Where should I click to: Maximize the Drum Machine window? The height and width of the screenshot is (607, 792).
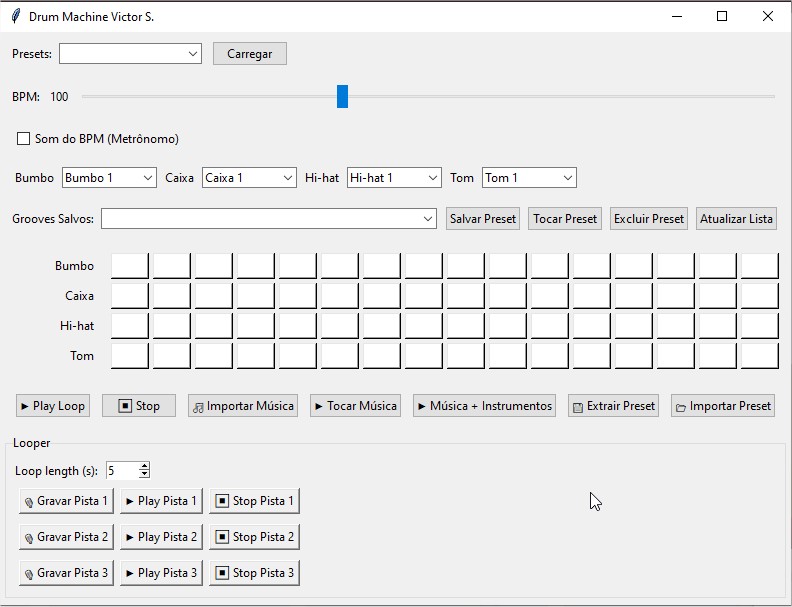722,16
